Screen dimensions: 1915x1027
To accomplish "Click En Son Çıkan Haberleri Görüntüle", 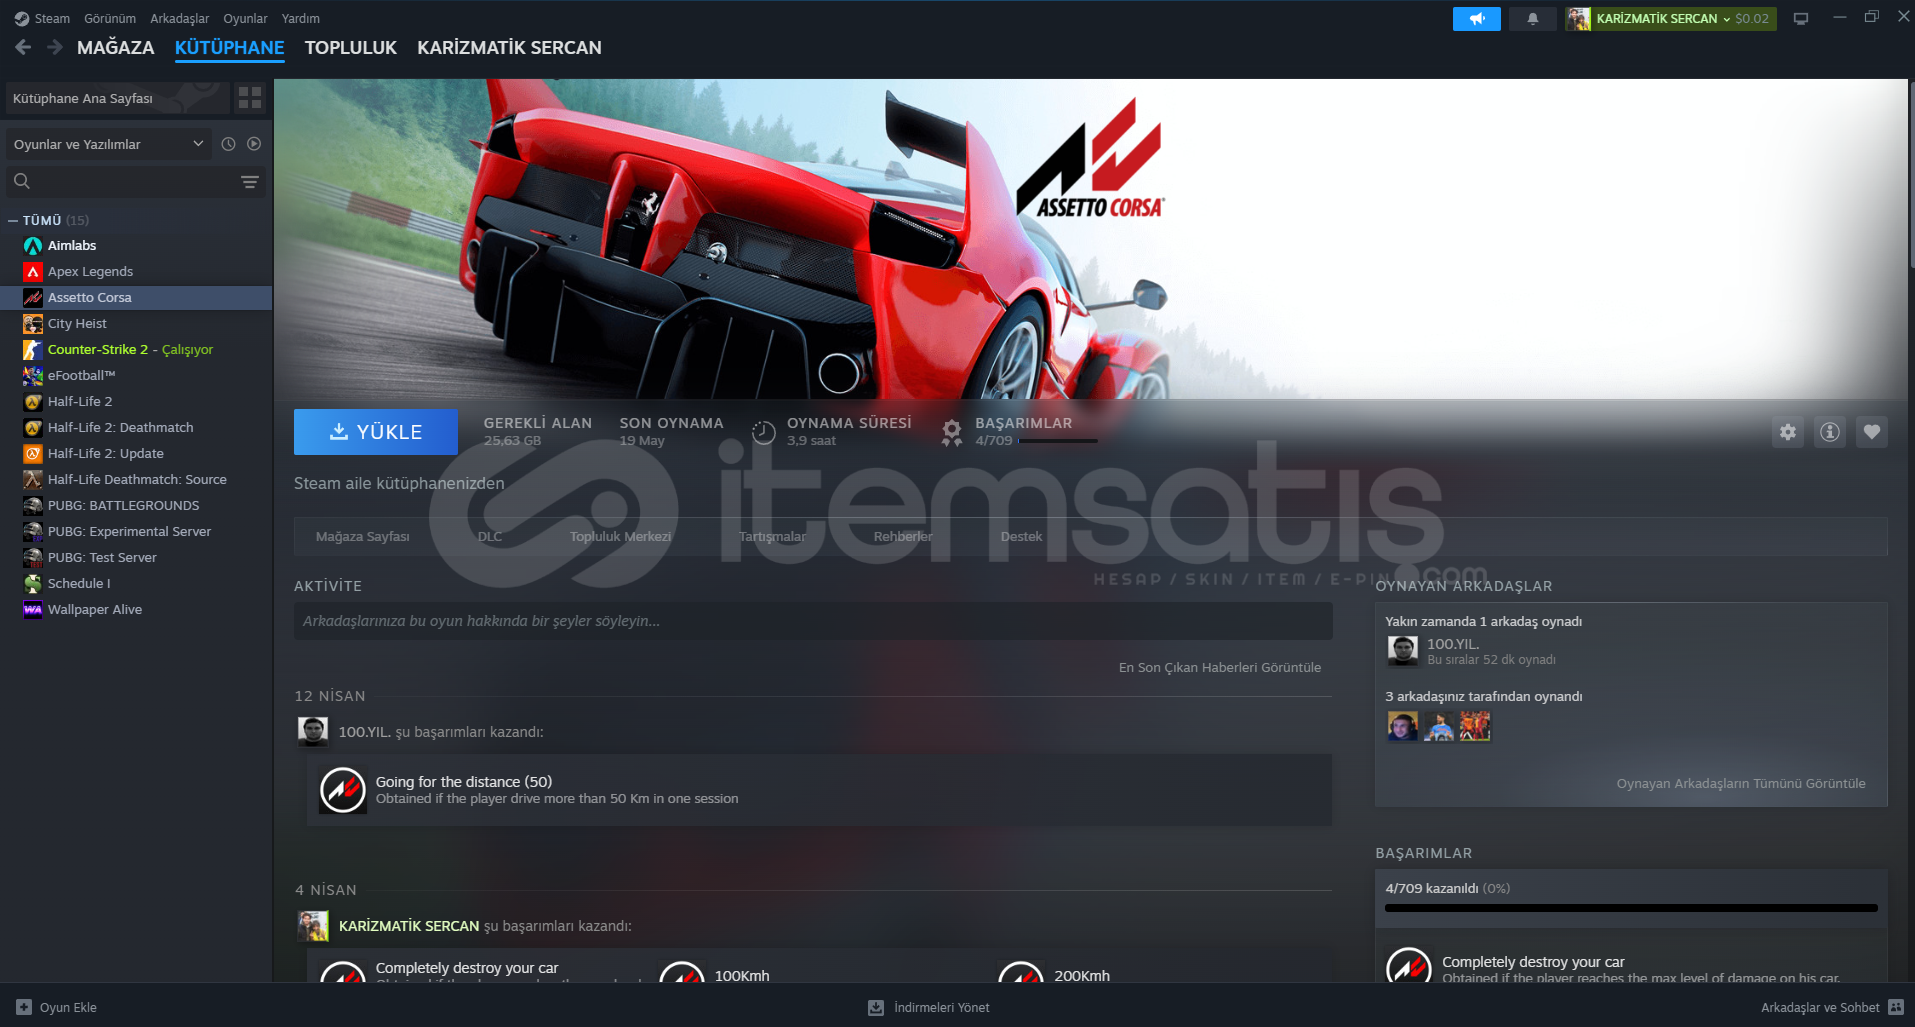I will click(x=1220, y=667).
